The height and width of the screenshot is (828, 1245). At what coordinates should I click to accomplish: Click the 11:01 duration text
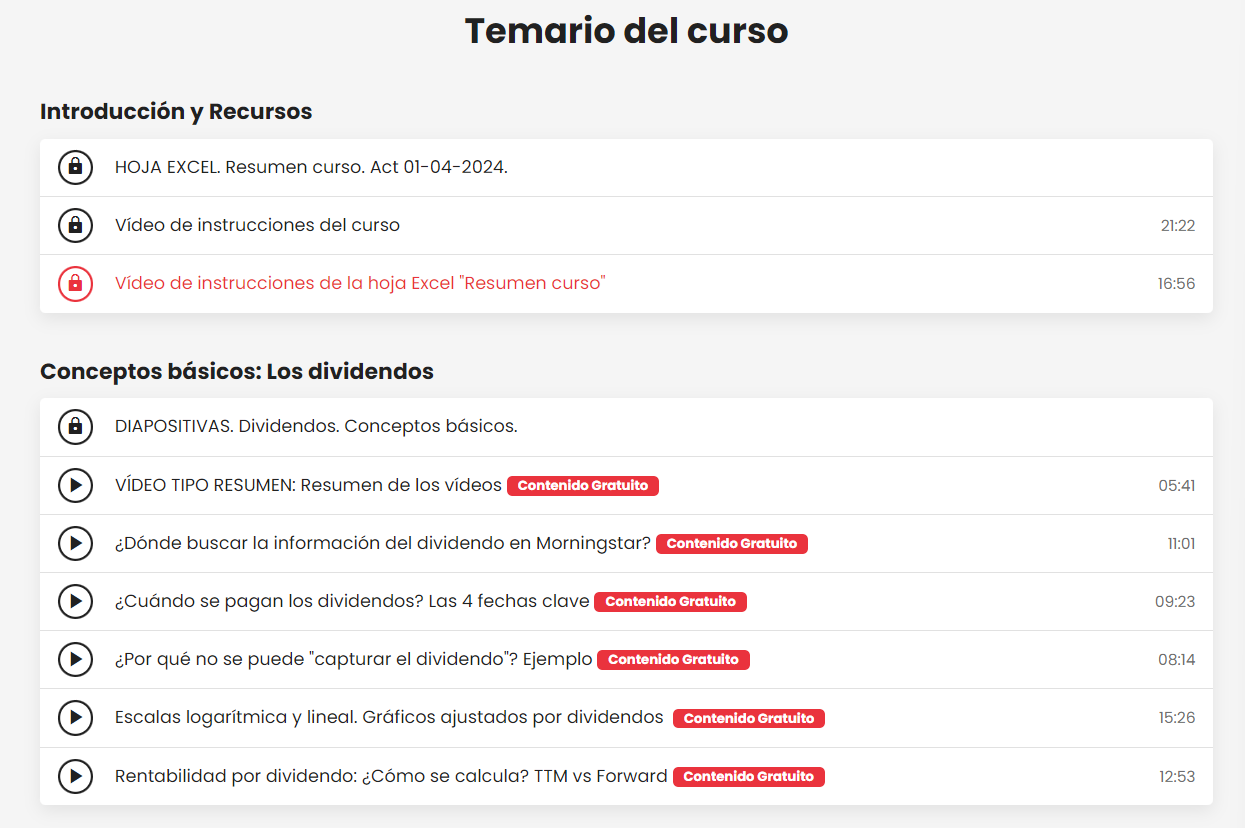pos(1181,544)
